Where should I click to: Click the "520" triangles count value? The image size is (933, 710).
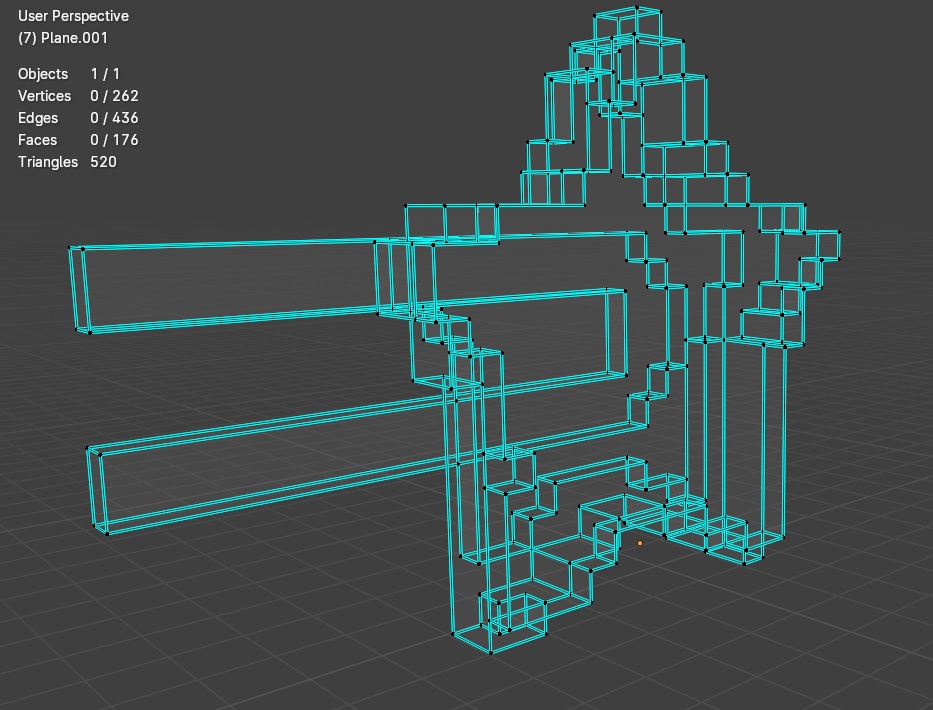[104, 162]
